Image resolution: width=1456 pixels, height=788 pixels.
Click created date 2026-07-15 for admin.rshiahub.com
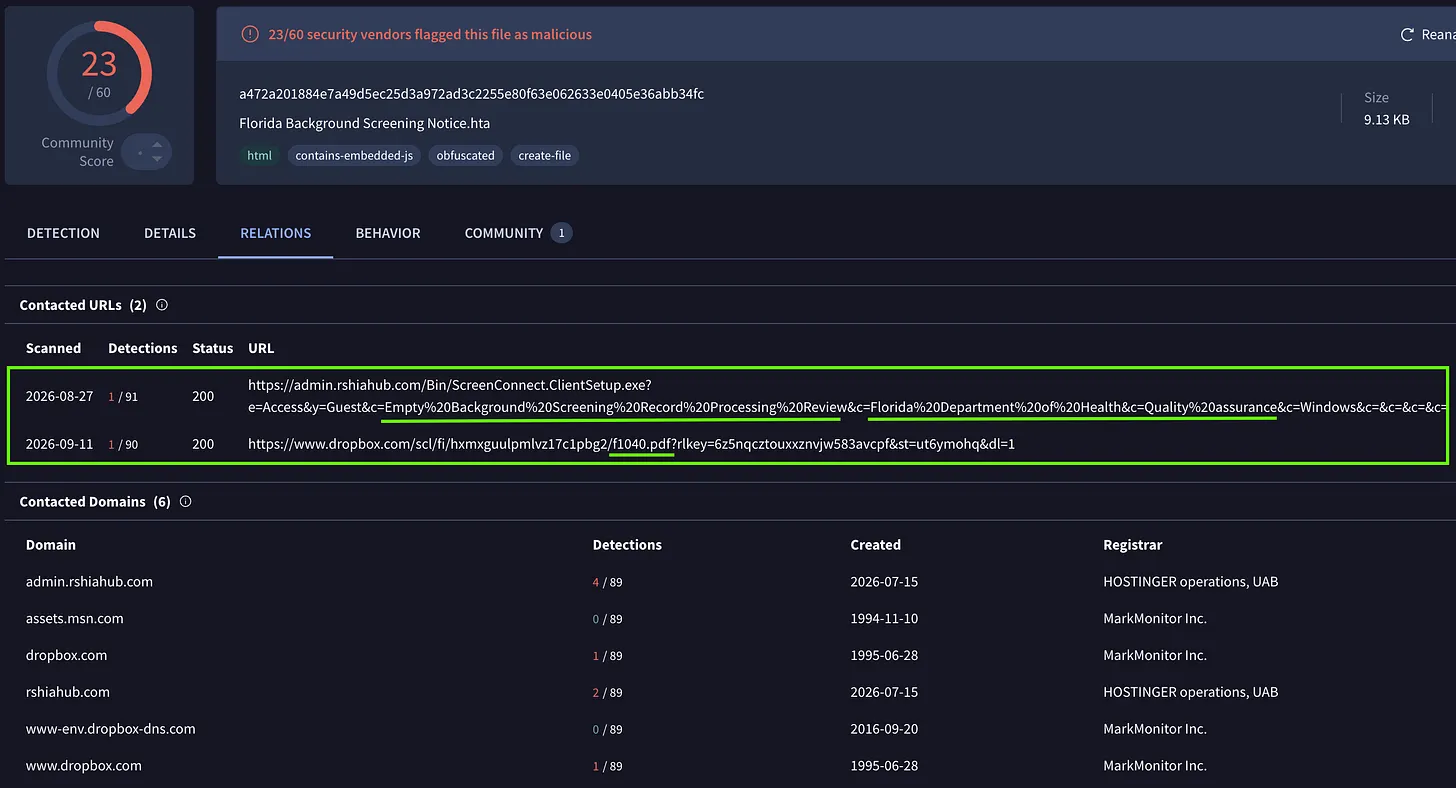tap(884, 581)
